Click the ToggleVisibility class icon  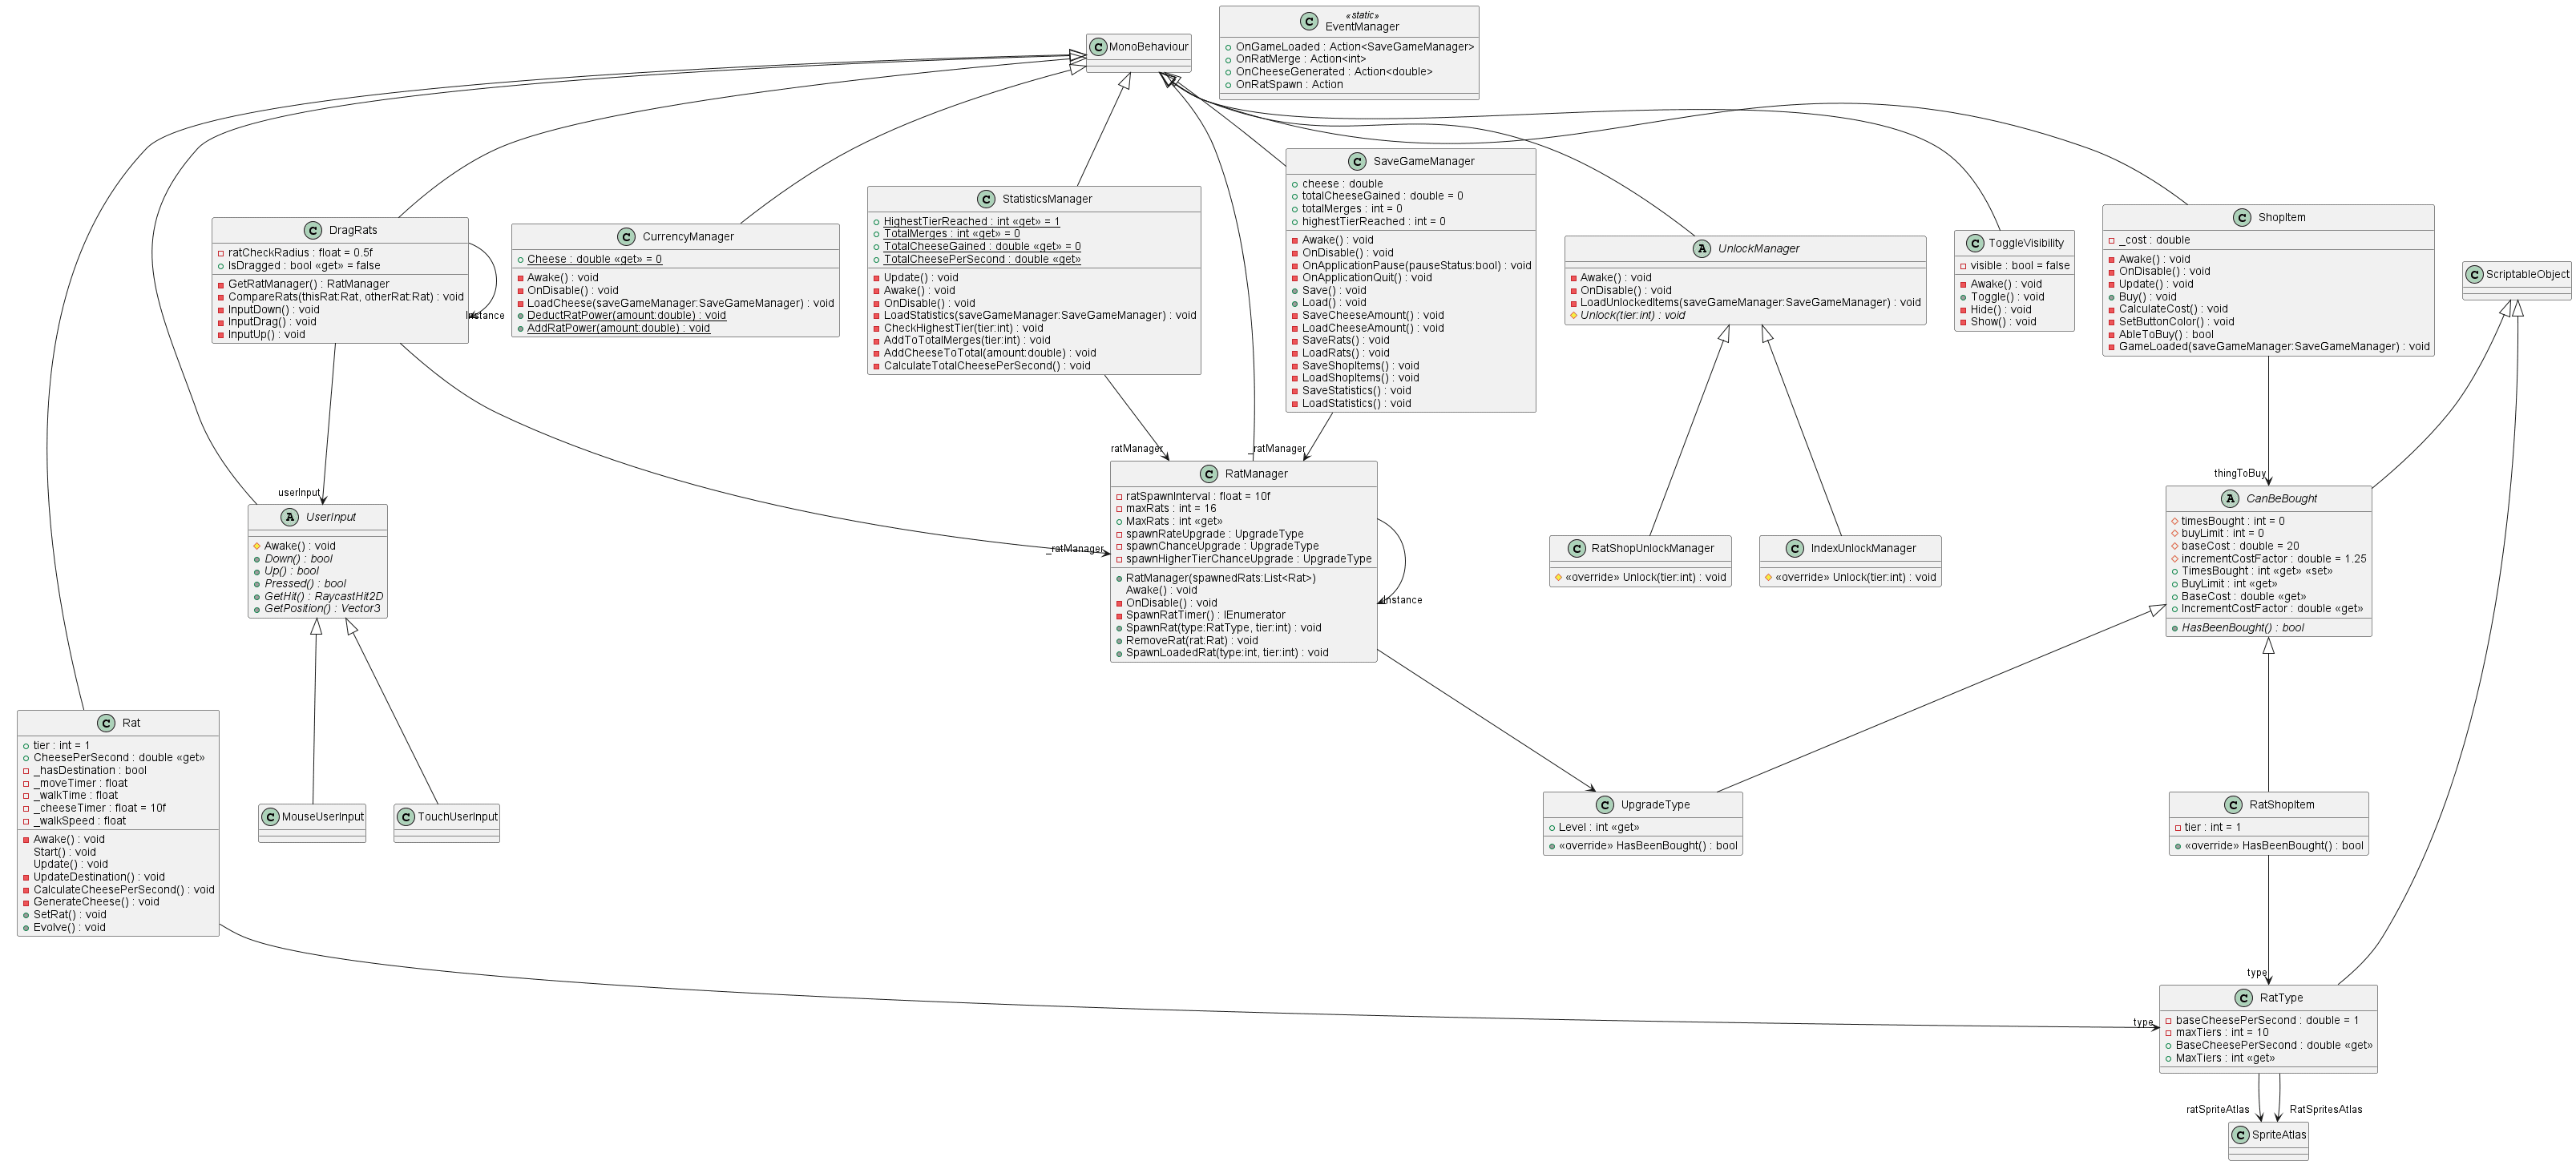1975,243
